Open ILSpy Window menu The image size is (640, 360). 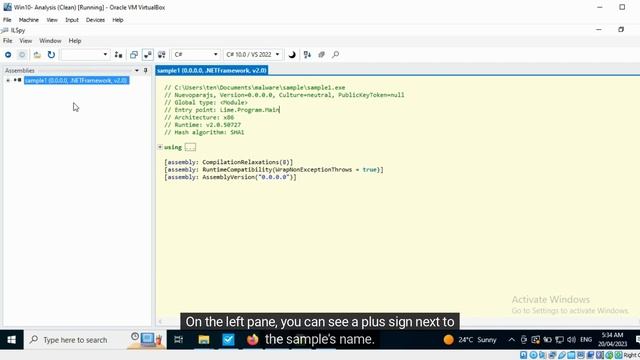pos(50,41)
